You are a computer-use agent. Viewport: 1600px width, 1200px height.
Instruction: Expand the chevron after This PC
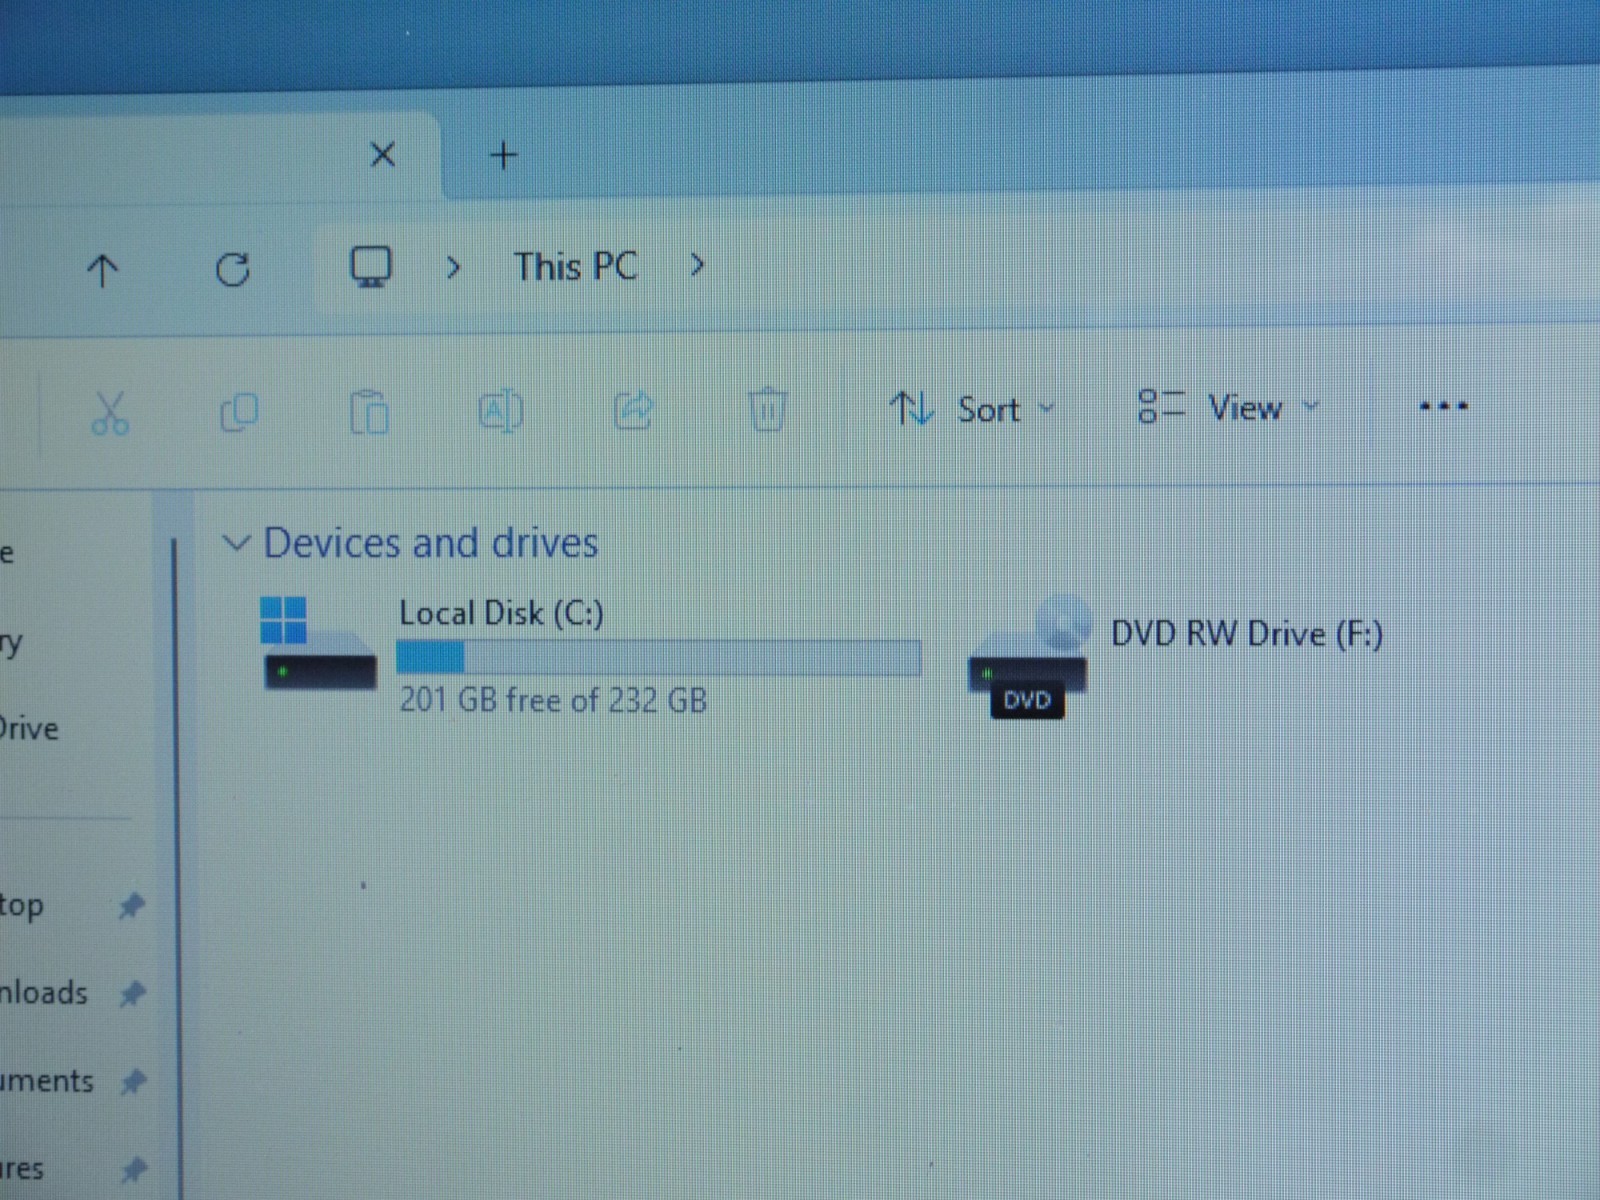(697, 265)
